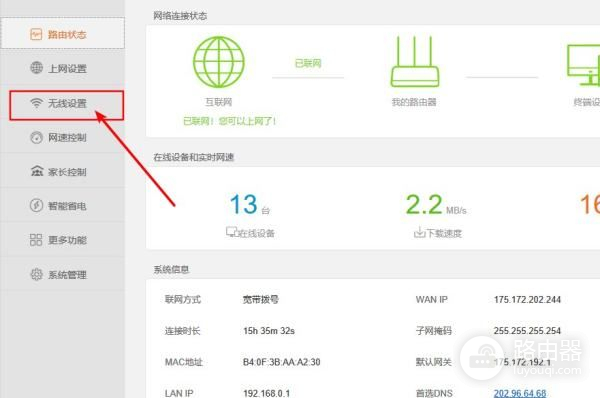Click the subnet mask value 255.255.255.254

pyautogui.click(x=527, y=331)
